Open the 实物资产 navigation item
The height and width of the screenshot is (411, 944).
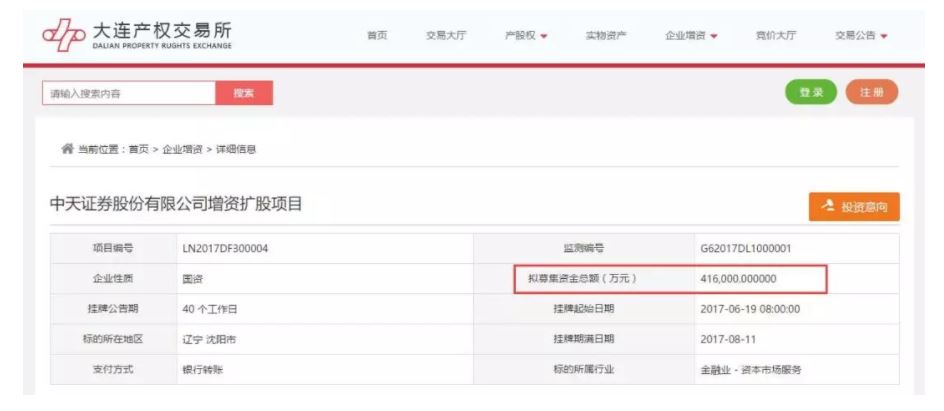pyautogui.click(x=606, y=36)
